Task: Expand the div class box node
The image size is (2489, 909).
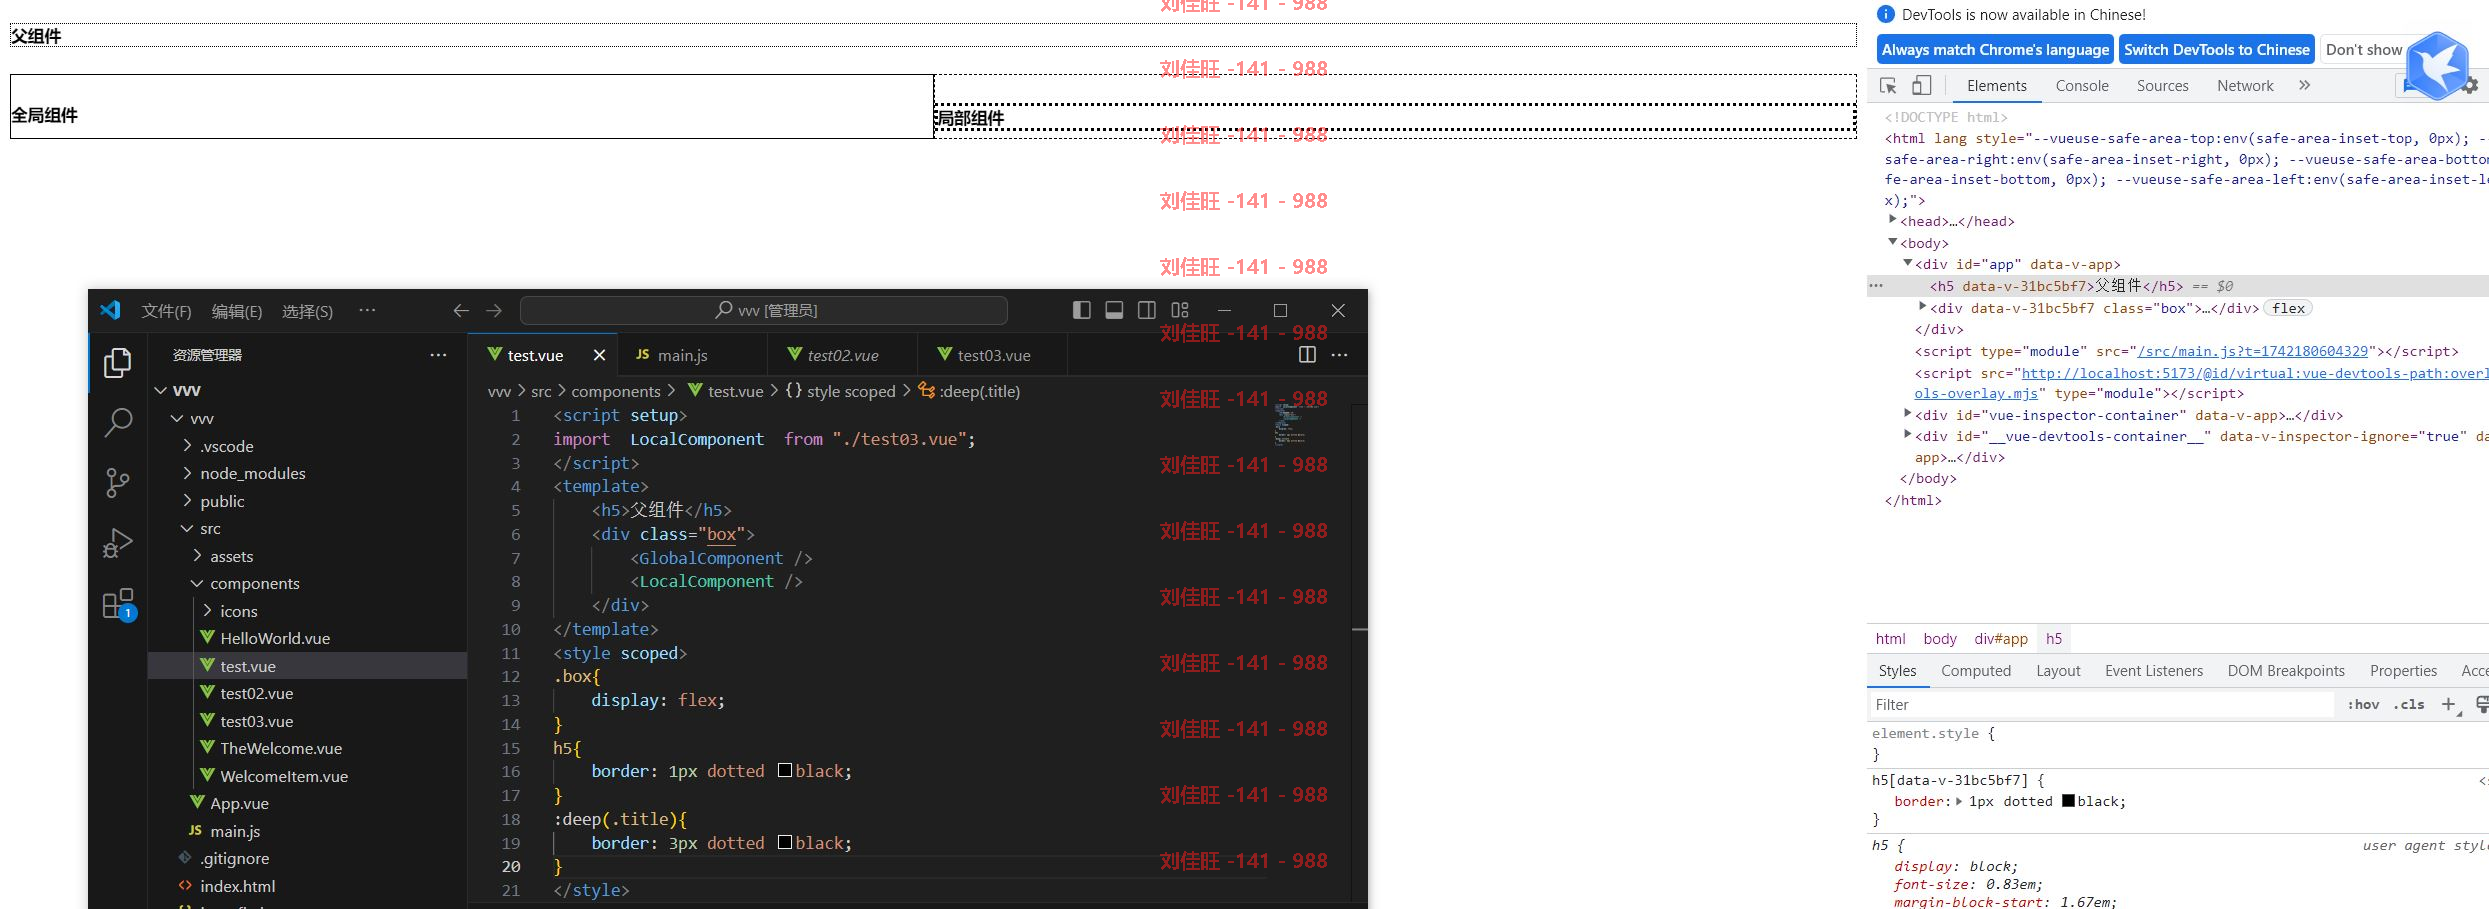Action: pos(1922,306)
